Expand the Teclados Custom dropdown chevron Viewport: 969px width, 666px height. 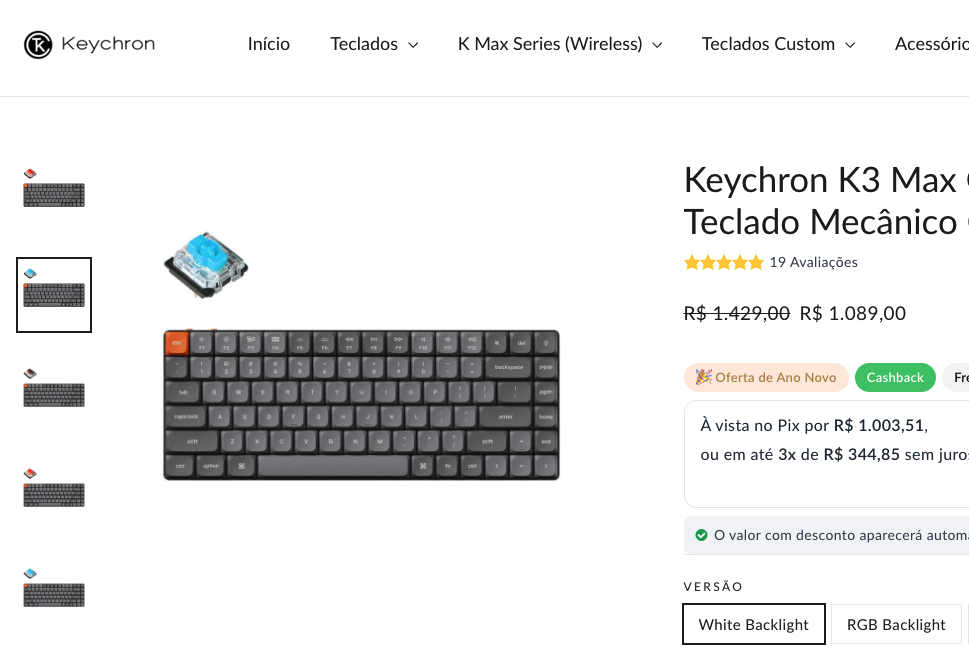(x=850, y=45)
